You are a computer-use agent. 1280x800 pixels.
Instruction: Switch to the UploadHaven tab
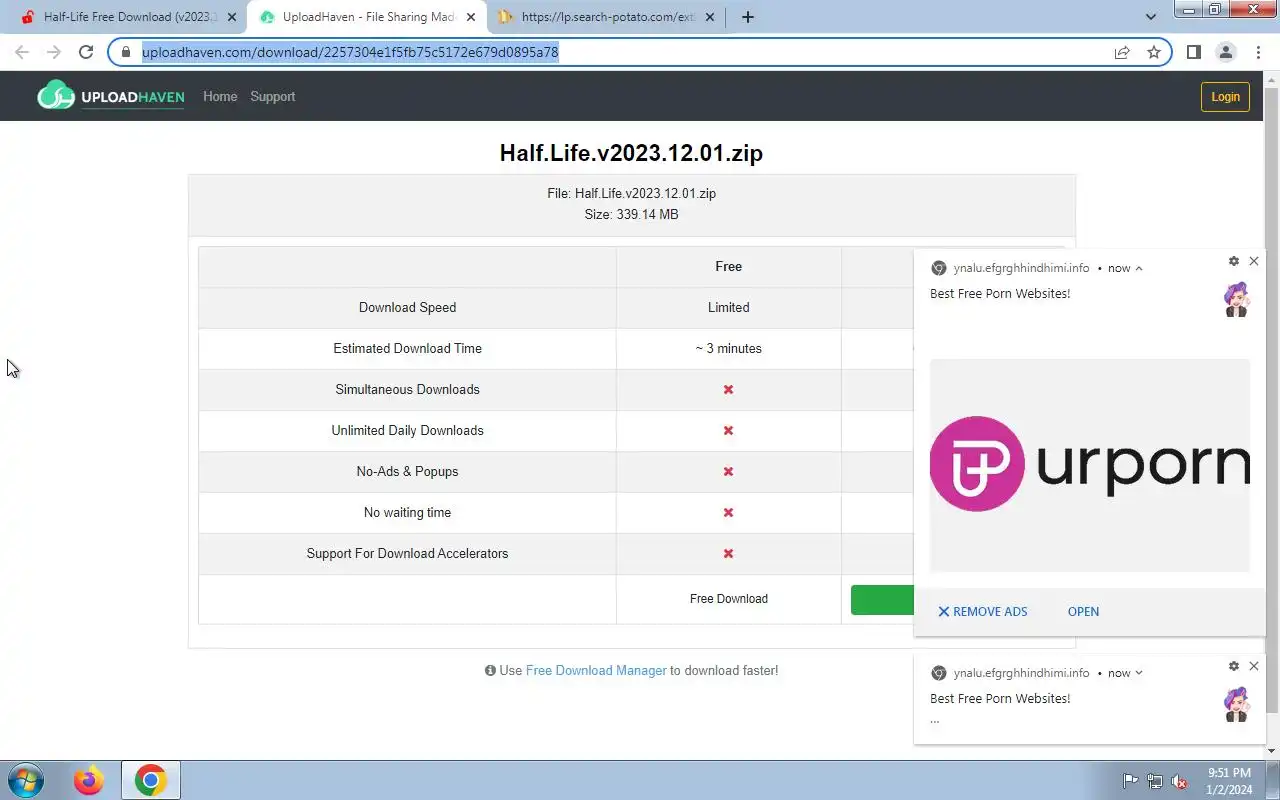pos(368,17)
